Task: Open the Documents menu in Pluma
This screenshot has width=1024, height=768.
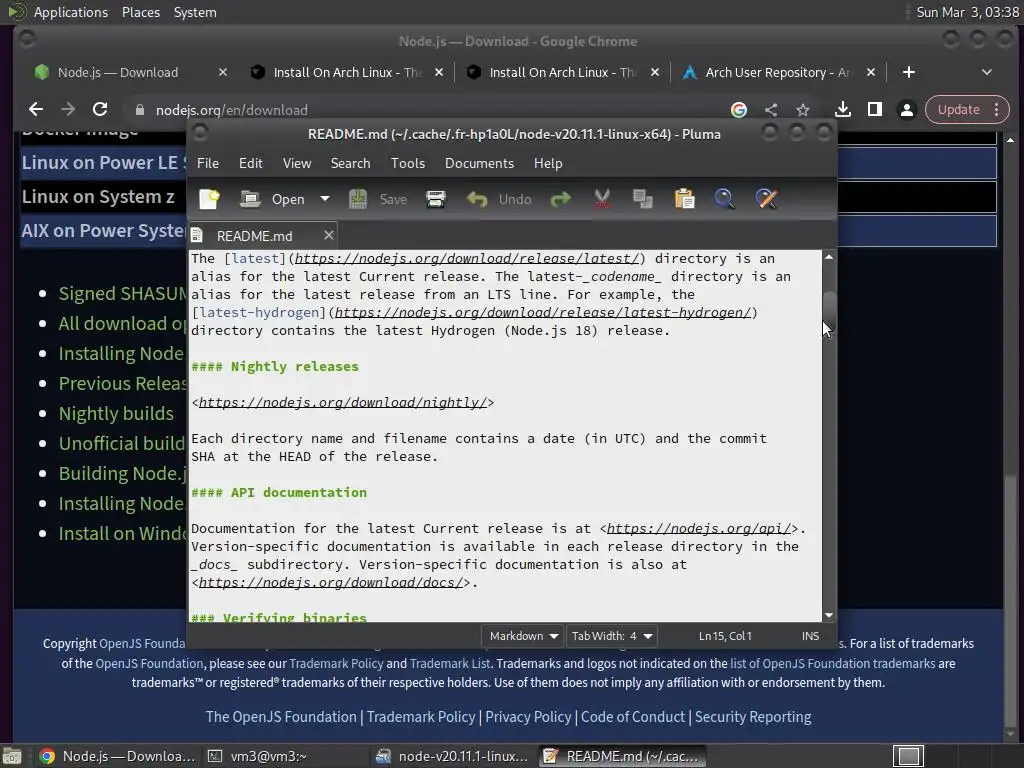Action: point(479,163)
